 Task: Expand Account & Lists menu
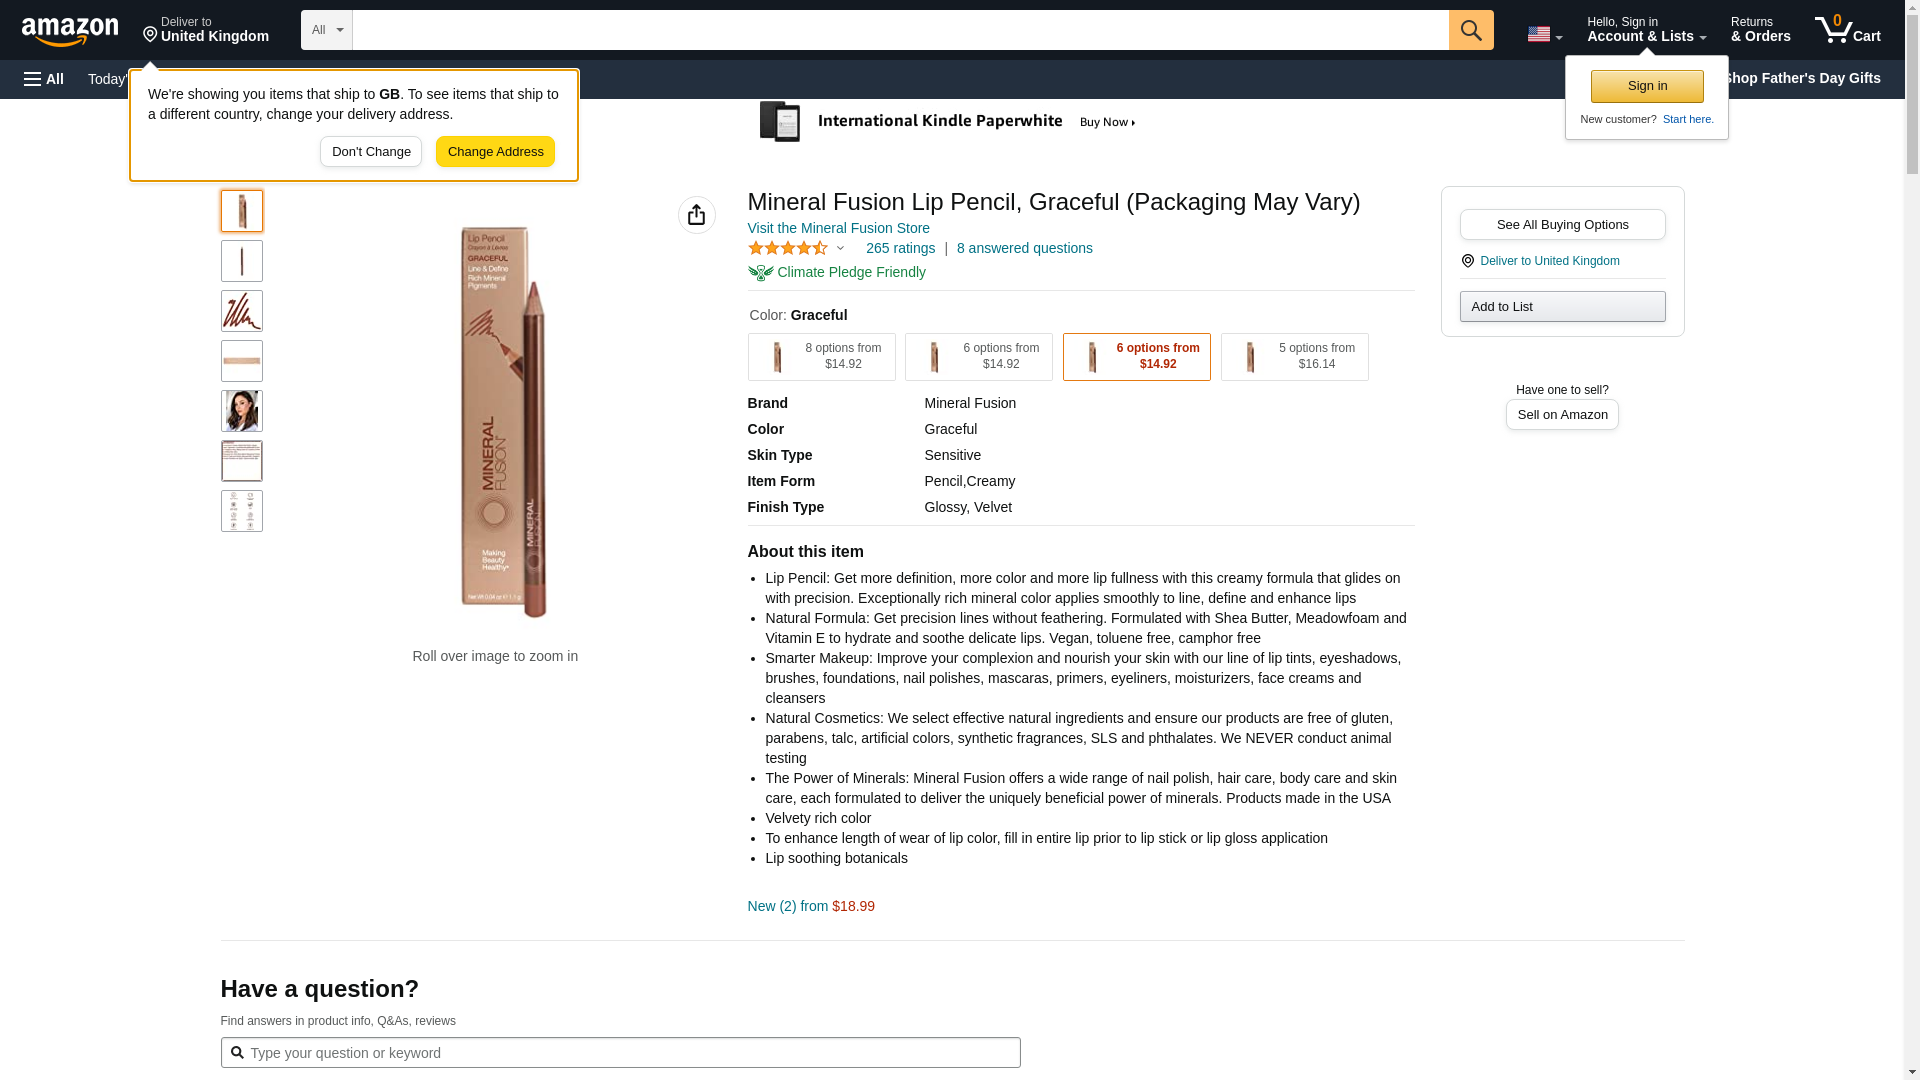point(1646,30)
